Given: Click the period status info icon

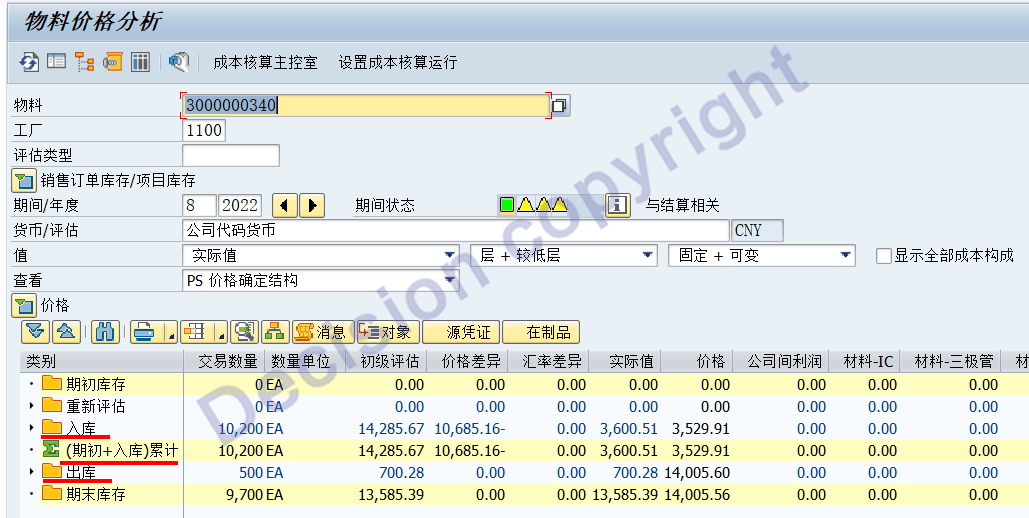Looking at the screenshot, I should pyautogui.click(x=618, y=205).
